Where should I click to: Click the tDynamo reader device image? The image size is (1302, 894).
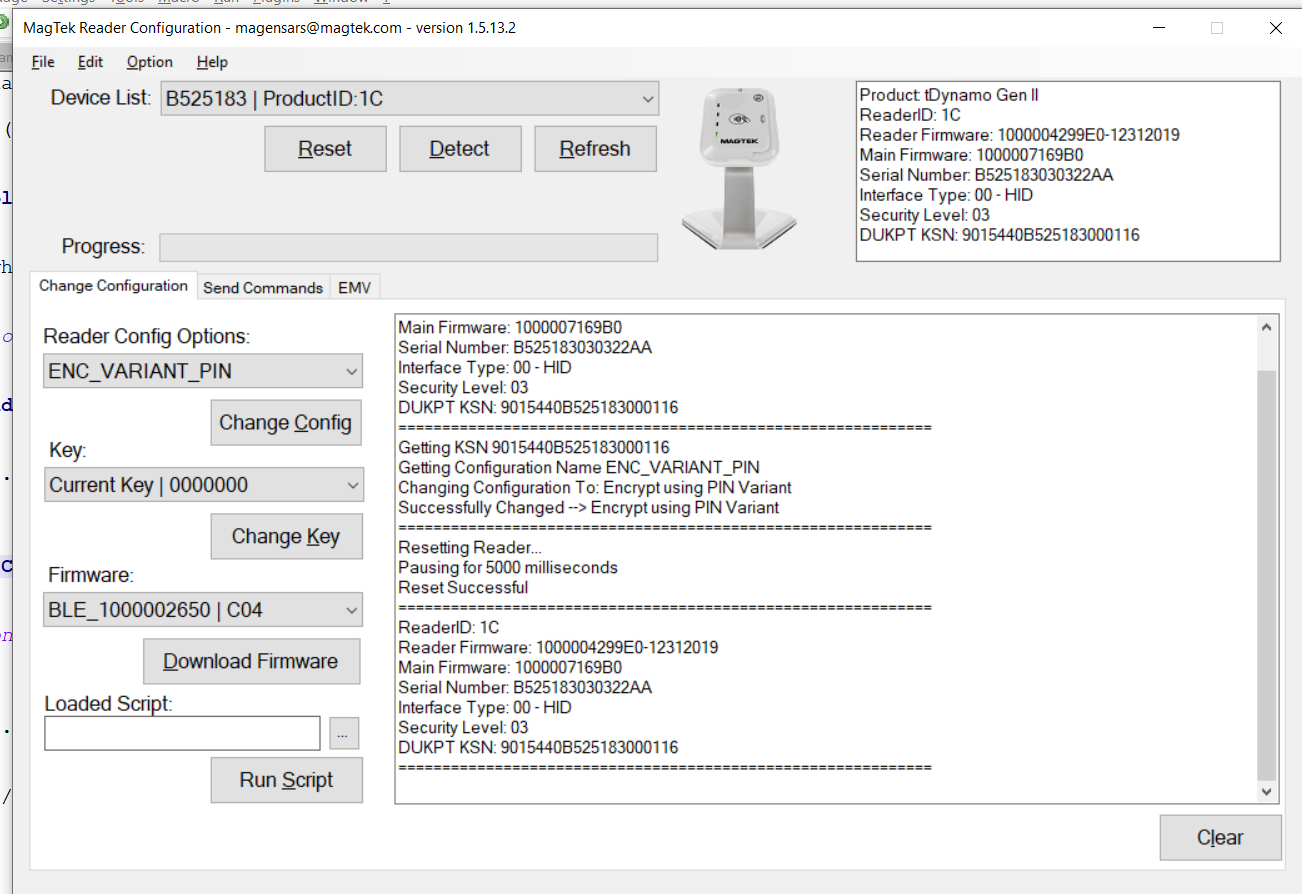[739, 169]
